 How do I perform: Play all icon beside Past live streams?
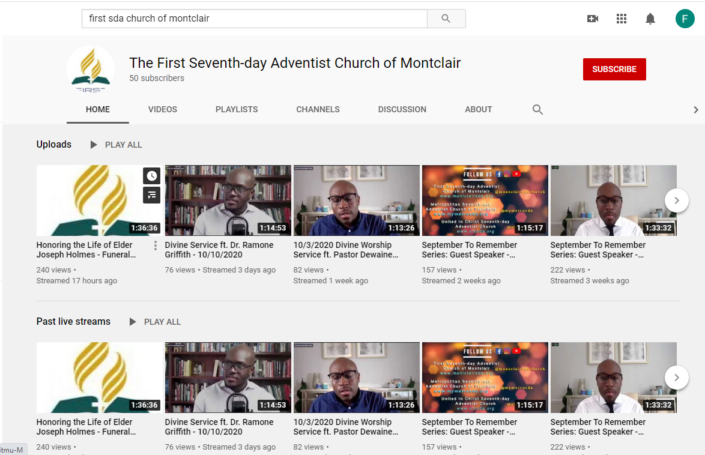pyautogui.click(x=133, y=322)
